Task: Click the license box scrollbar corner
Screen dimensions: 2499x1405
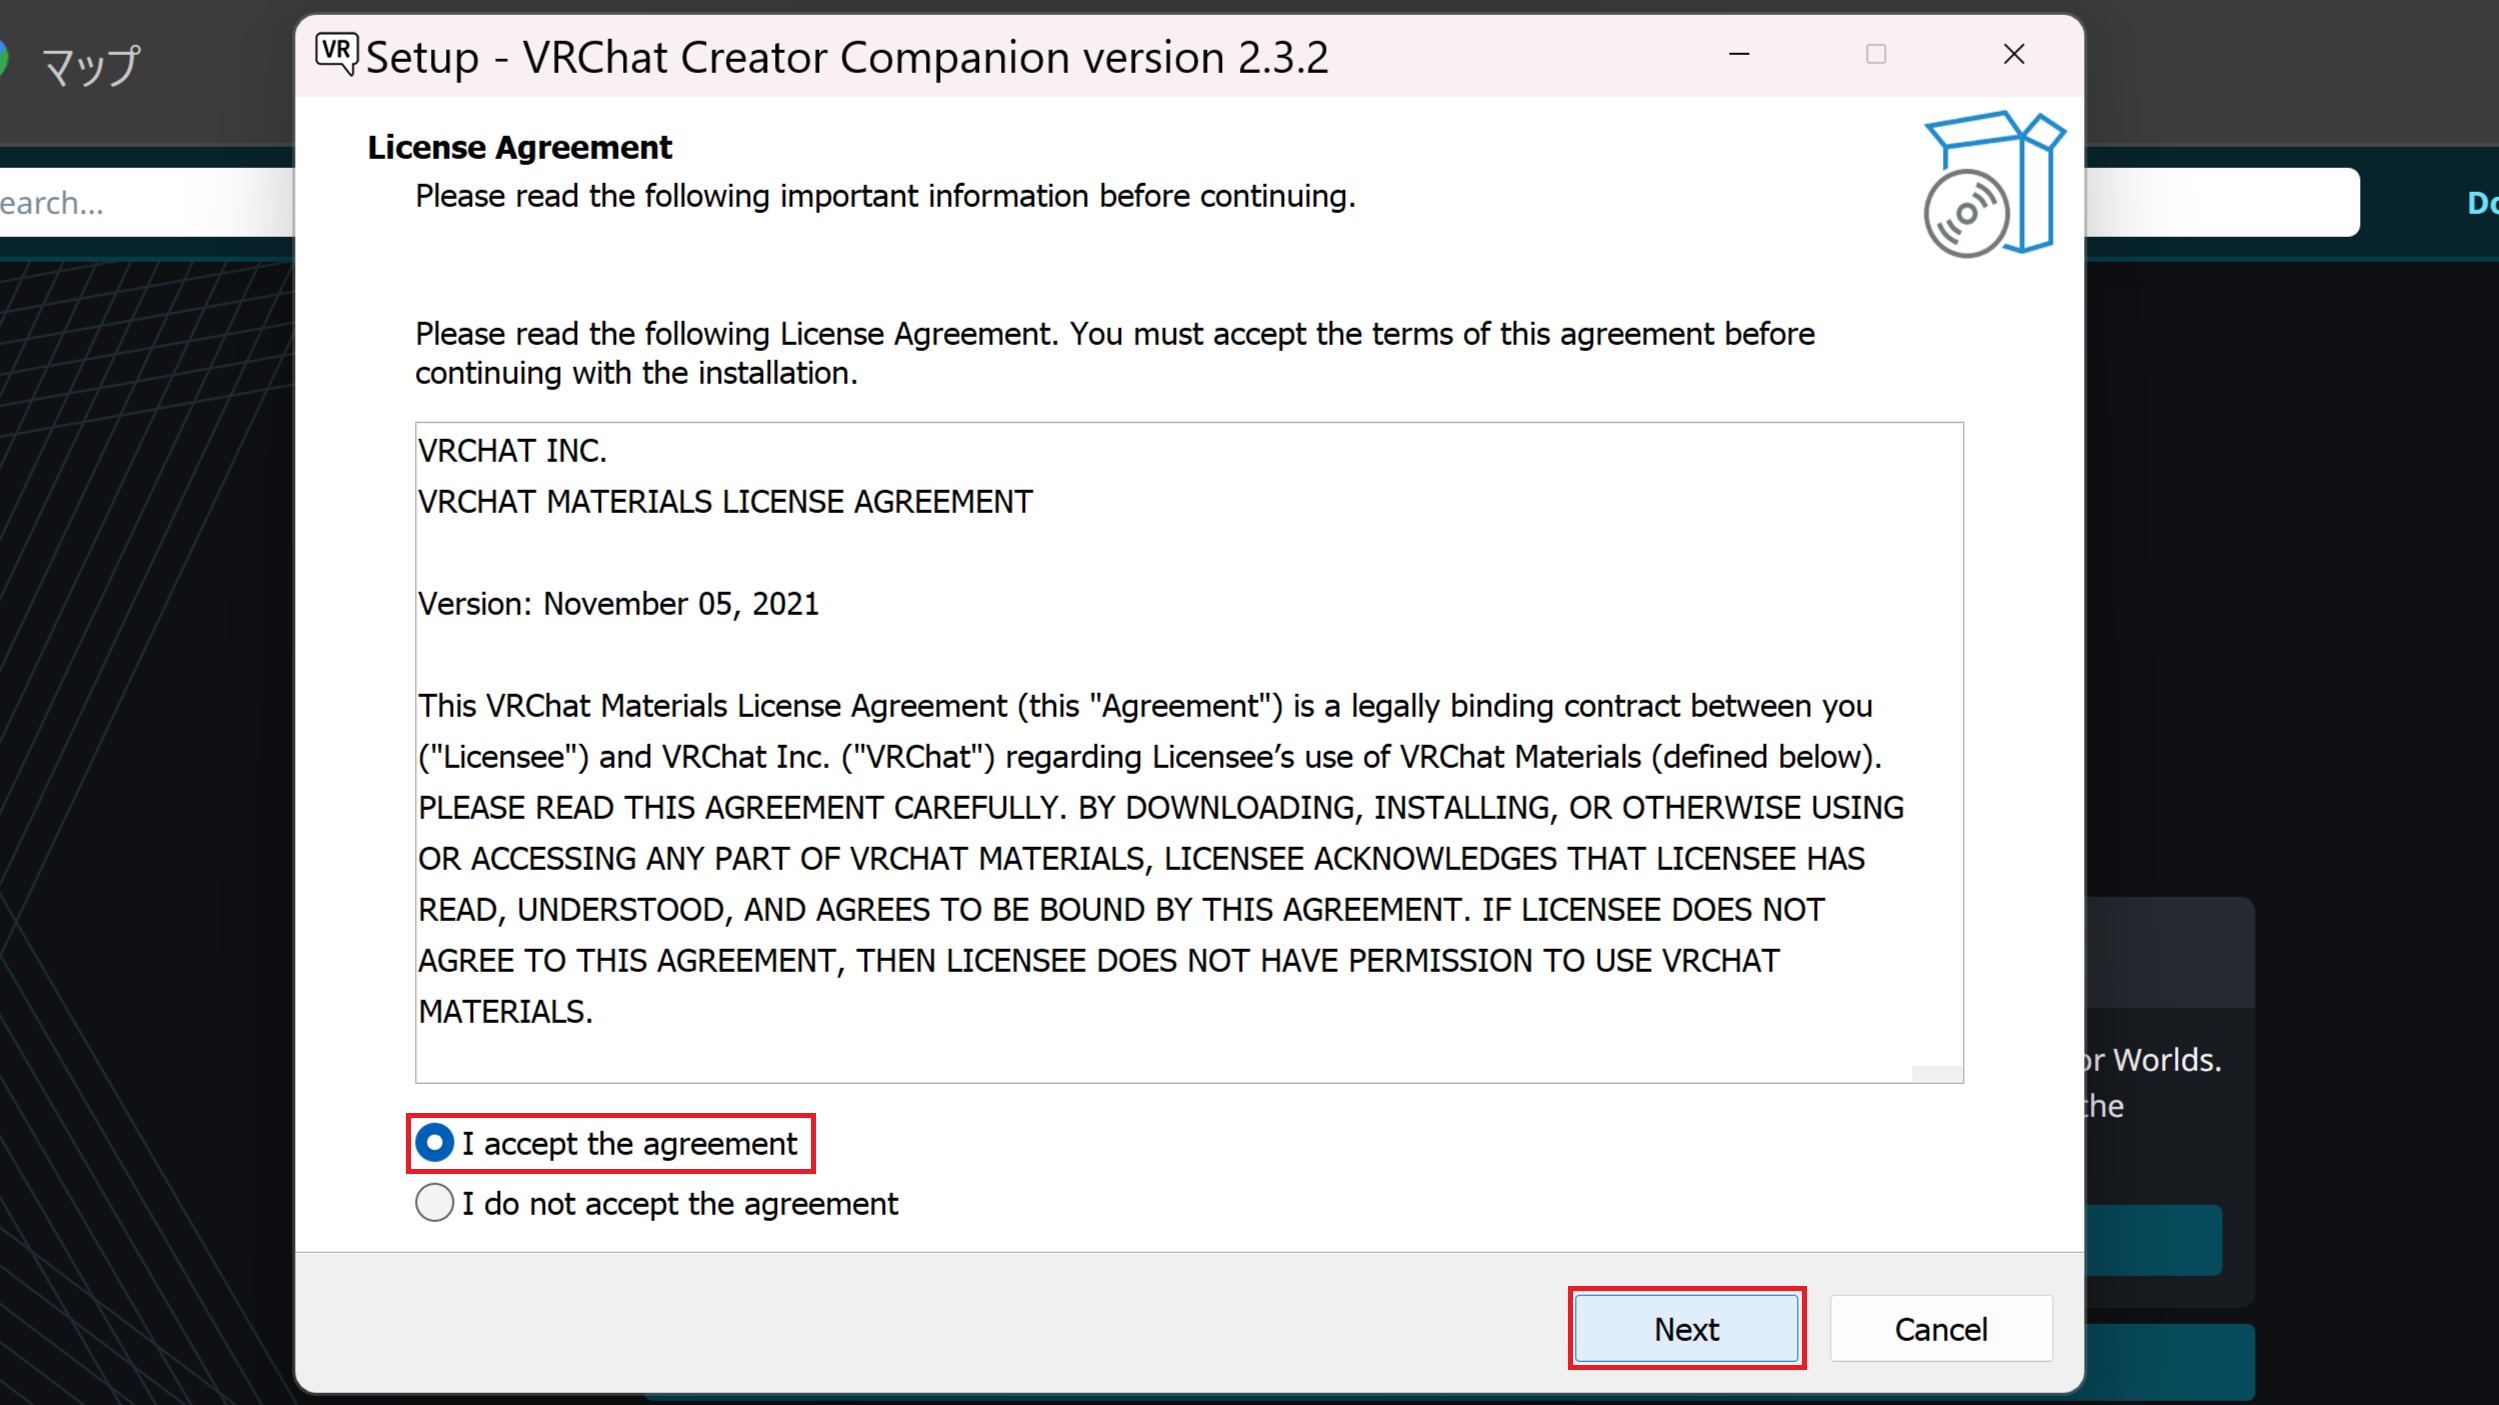Action: (x=1937, y=1074)
